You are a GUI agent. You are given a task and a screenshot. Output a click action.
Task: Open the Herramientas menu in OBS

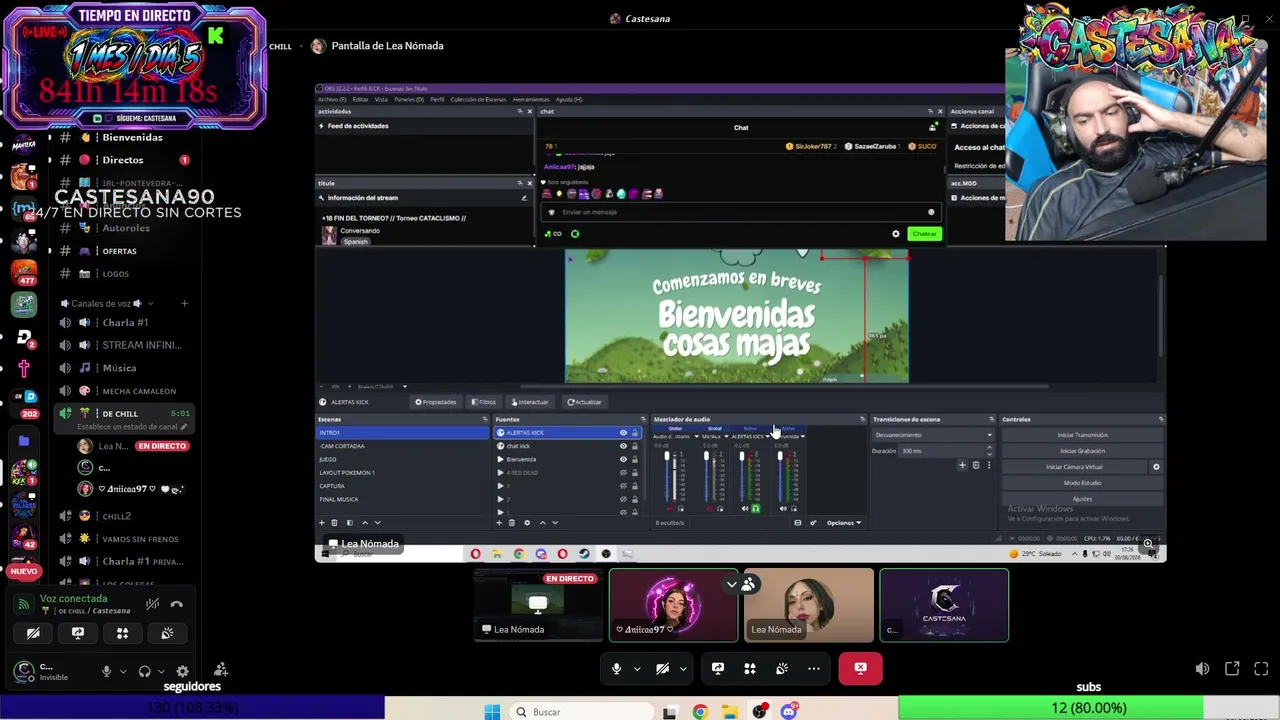[x=530, y=100]
